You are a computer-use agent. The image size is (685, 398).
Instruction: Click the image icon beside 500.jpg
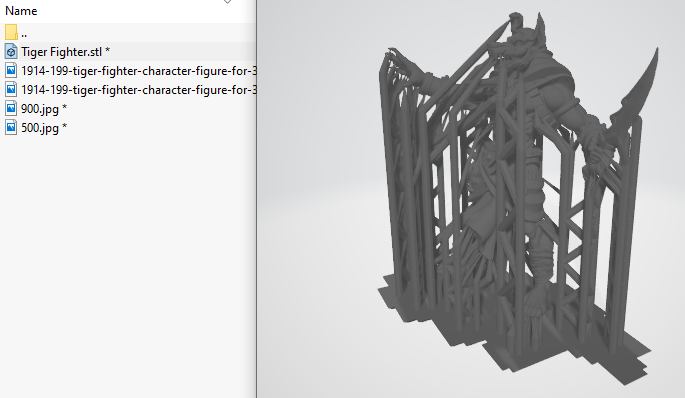click(11, 128)
